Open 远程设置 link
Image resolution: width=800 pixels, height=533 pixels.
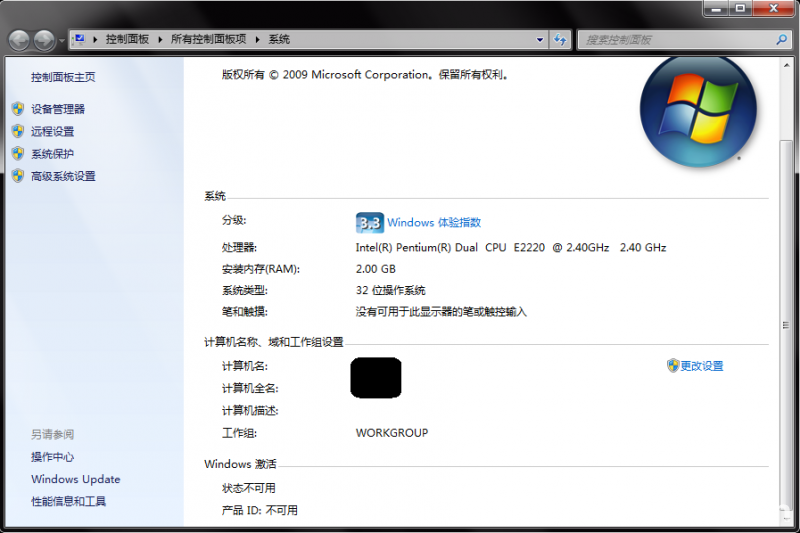click(x=53, y=132)
